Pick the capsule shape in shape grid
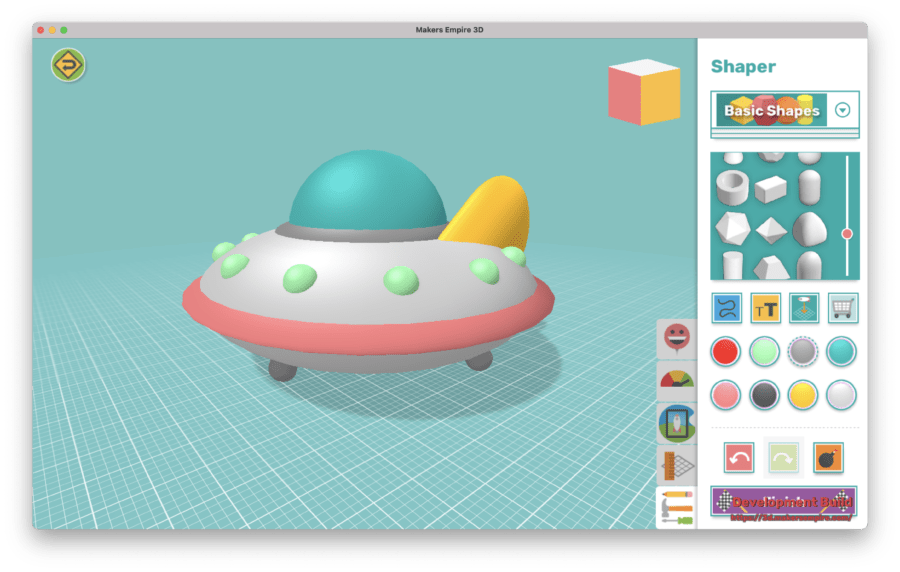 click(809, 187)
